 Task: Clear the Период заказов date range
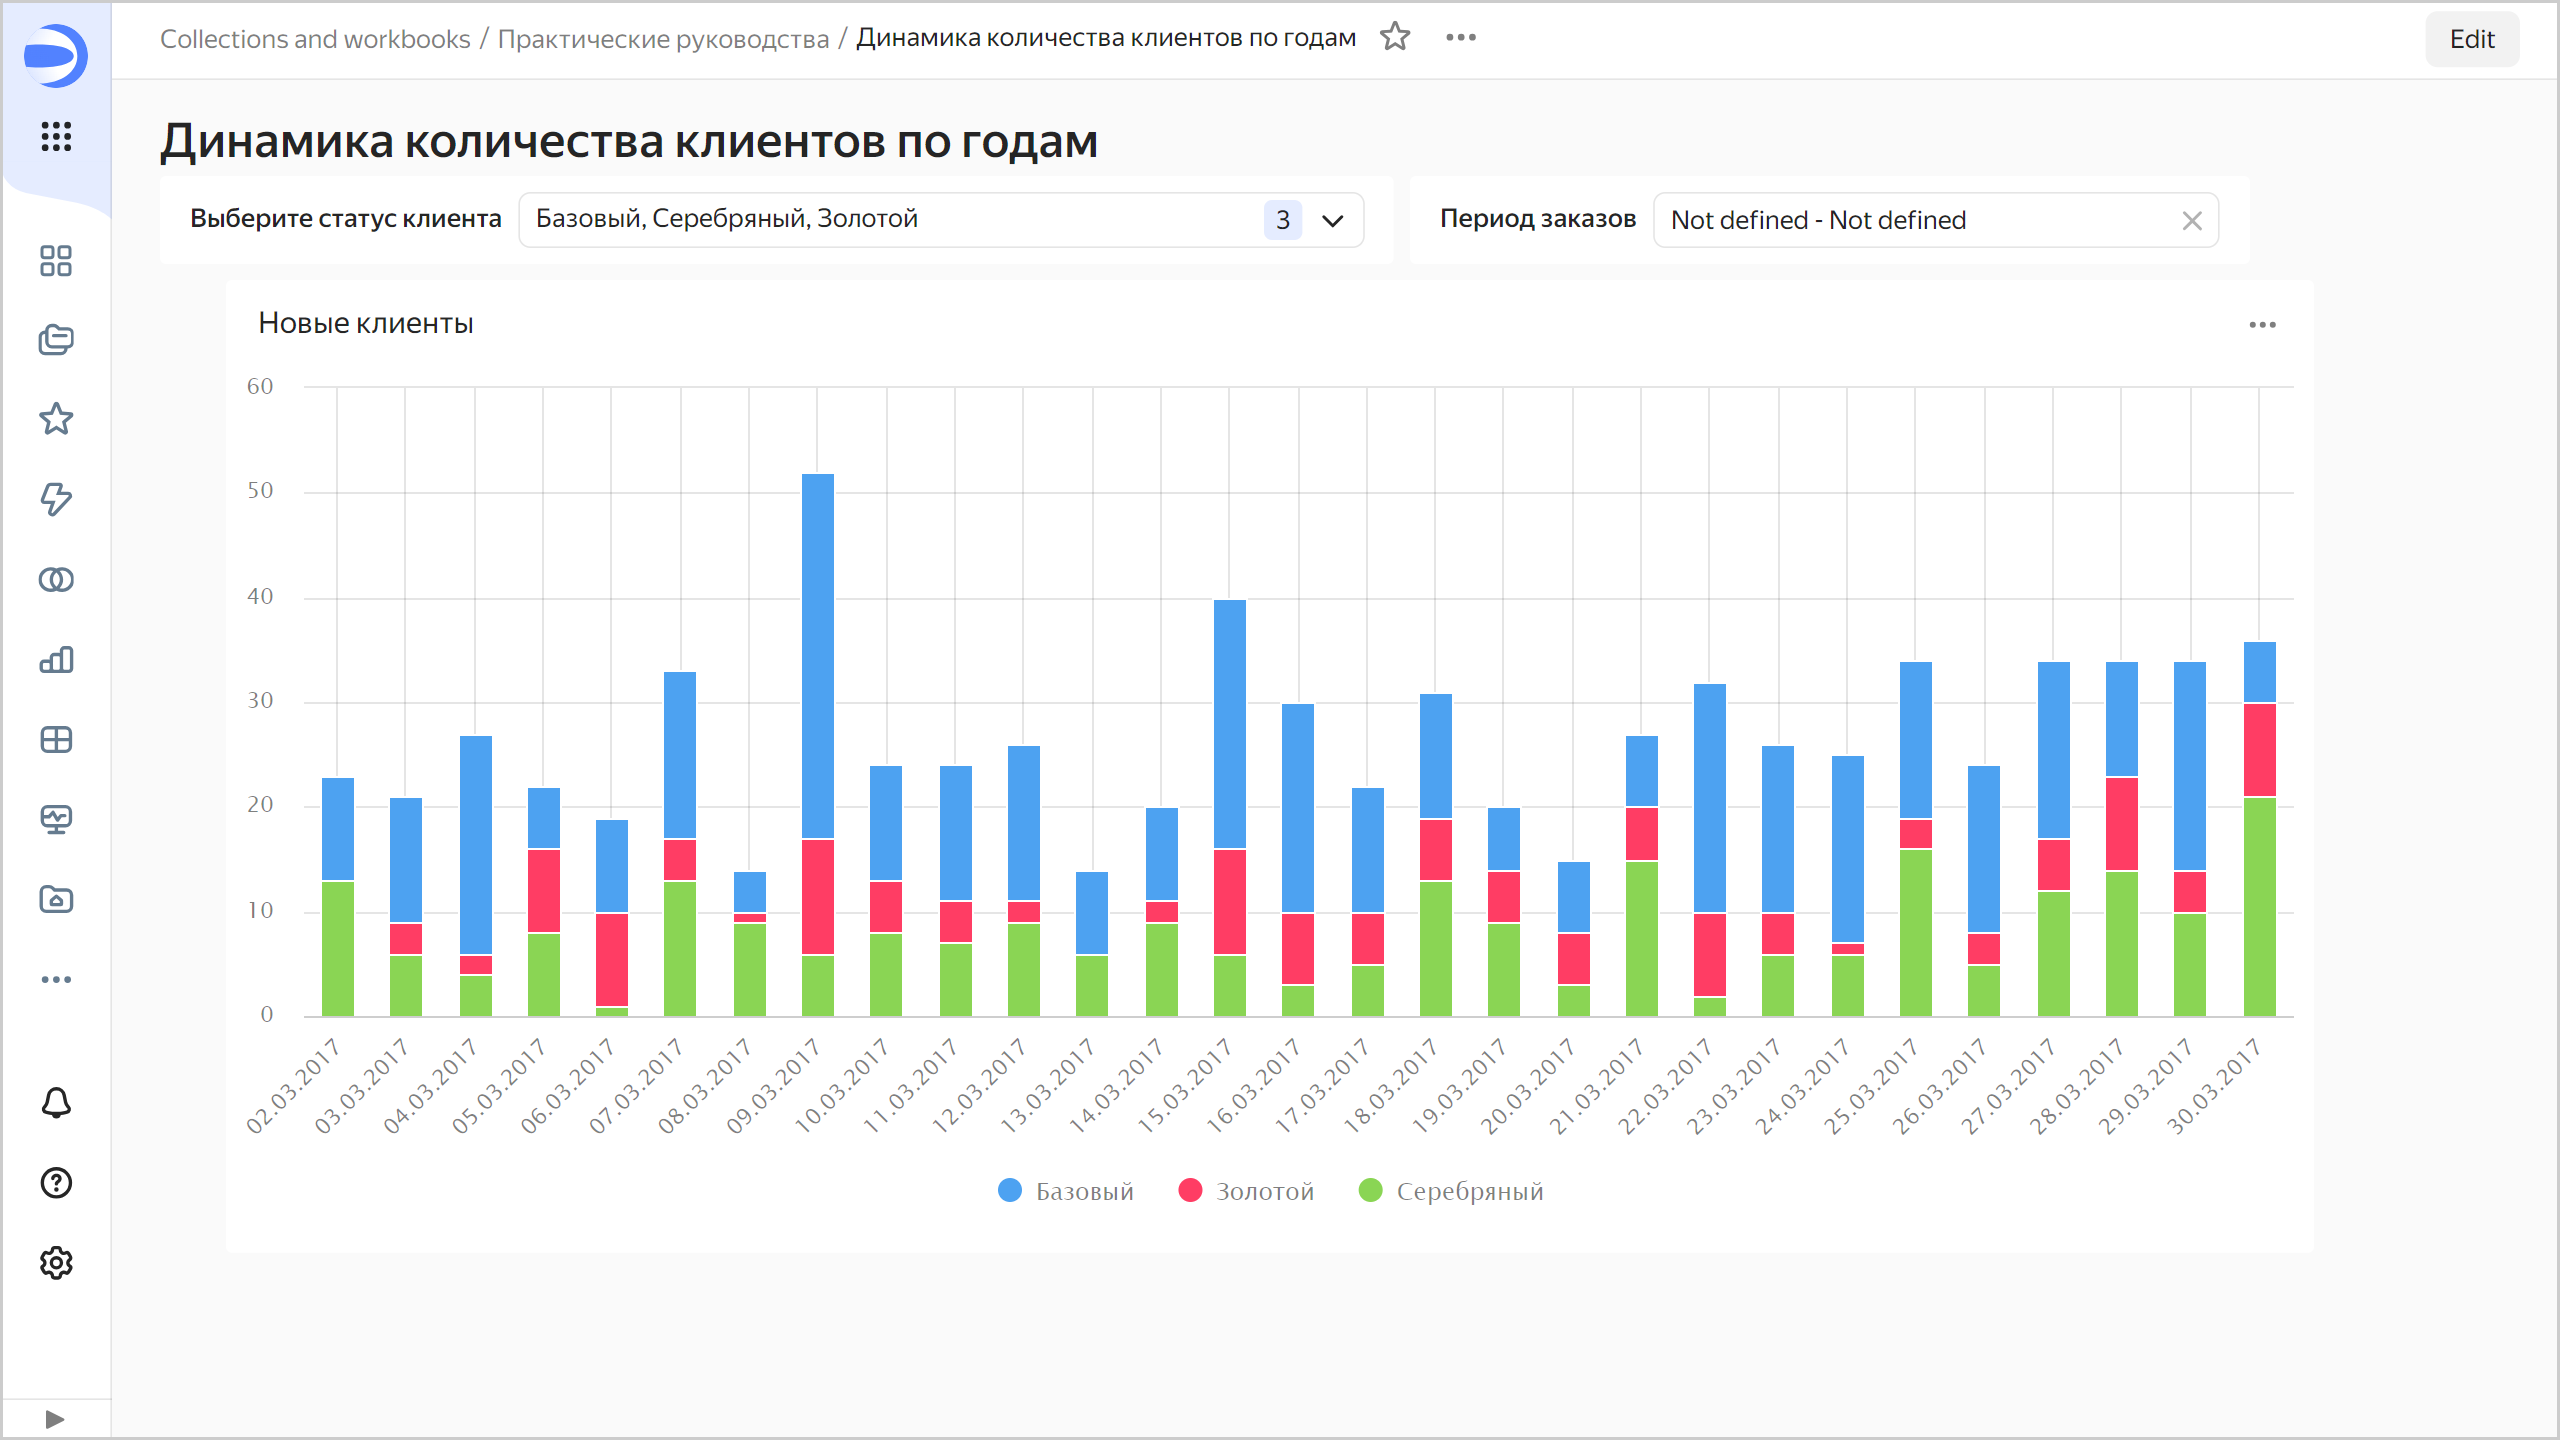pos(2191,221)
